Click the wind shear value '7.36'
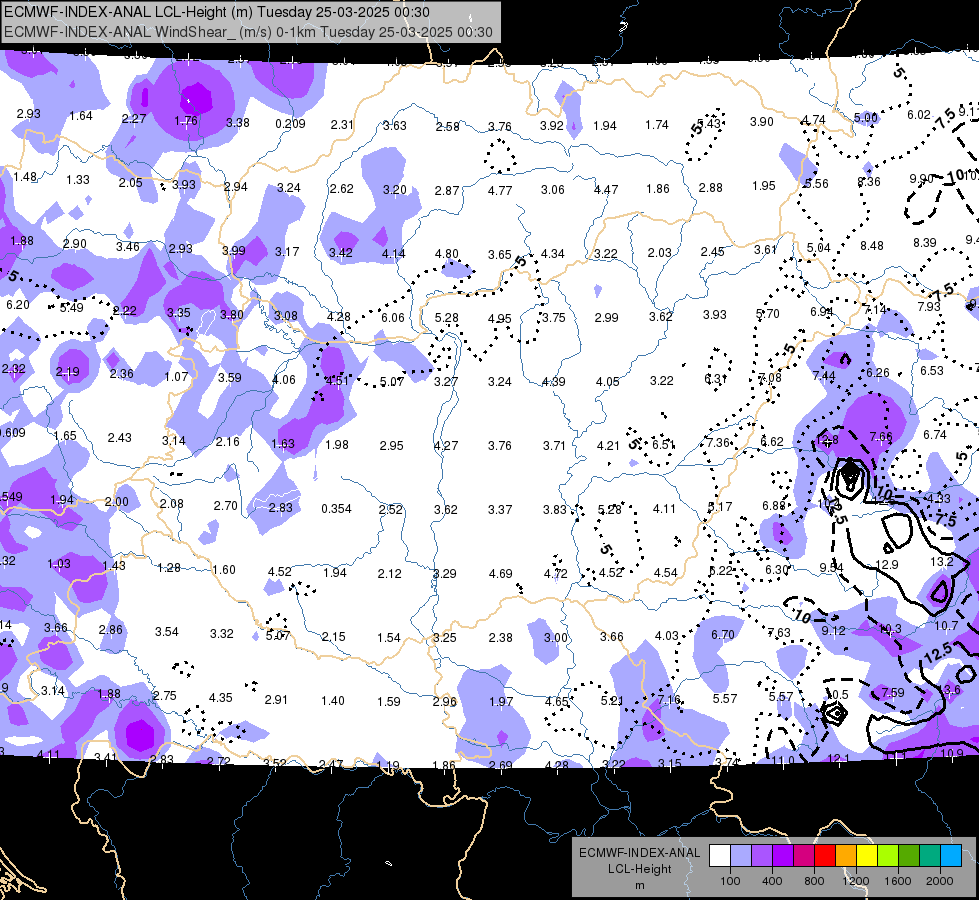Screen dimensions: 979x900 click(x=718, y=442)
